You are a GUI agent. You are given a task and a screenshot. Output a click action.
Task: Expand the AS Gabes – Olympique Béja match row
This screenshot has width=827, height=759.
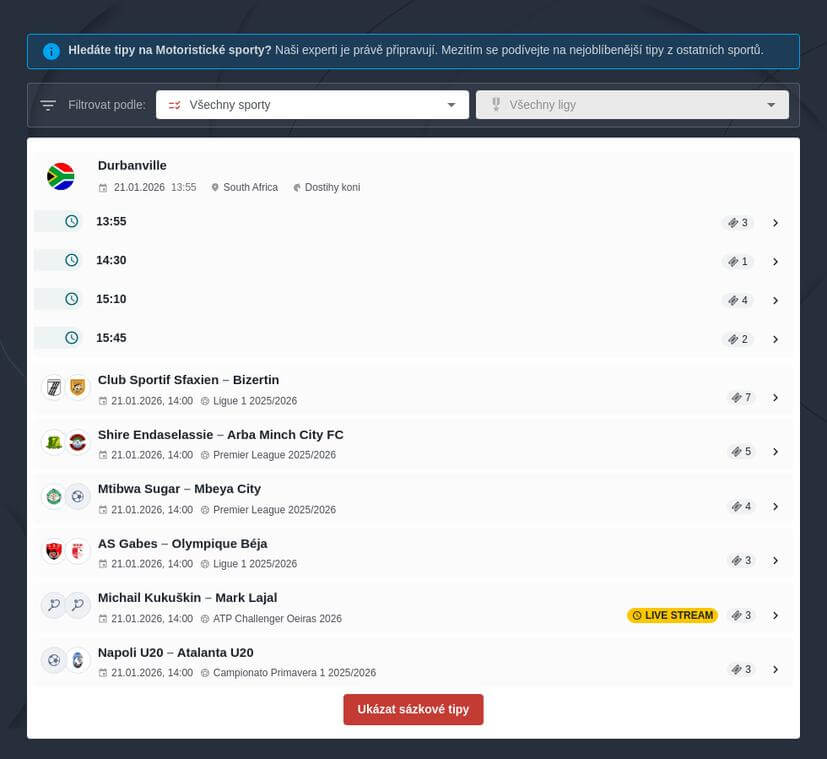click(x=776, y=560)
